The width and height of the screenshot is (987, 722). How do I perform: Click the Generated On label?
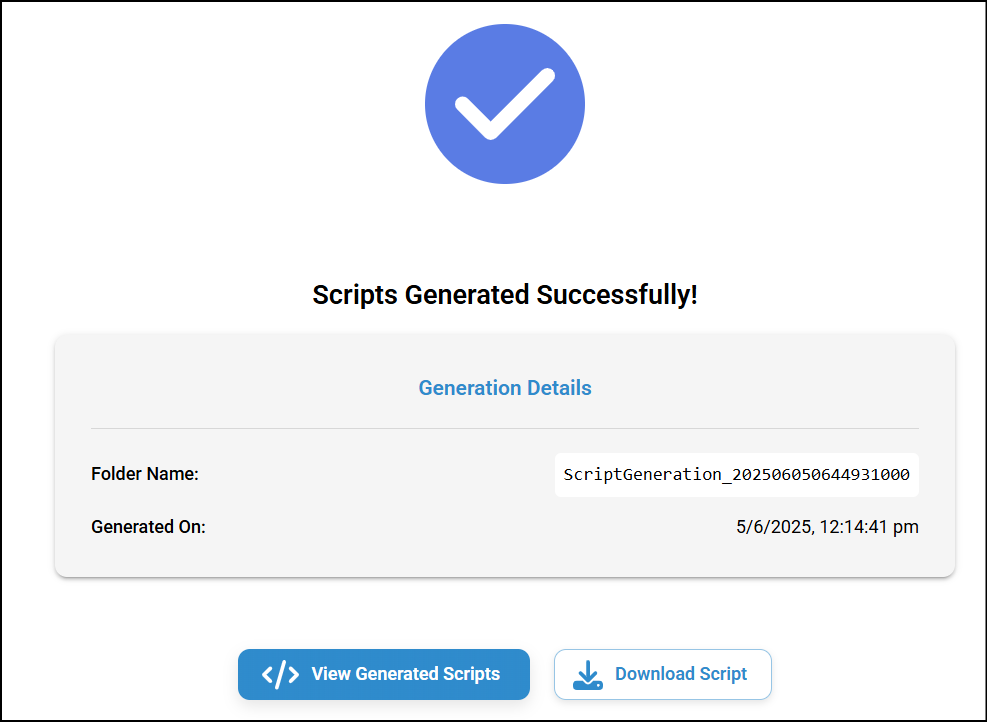pos(149,527)
